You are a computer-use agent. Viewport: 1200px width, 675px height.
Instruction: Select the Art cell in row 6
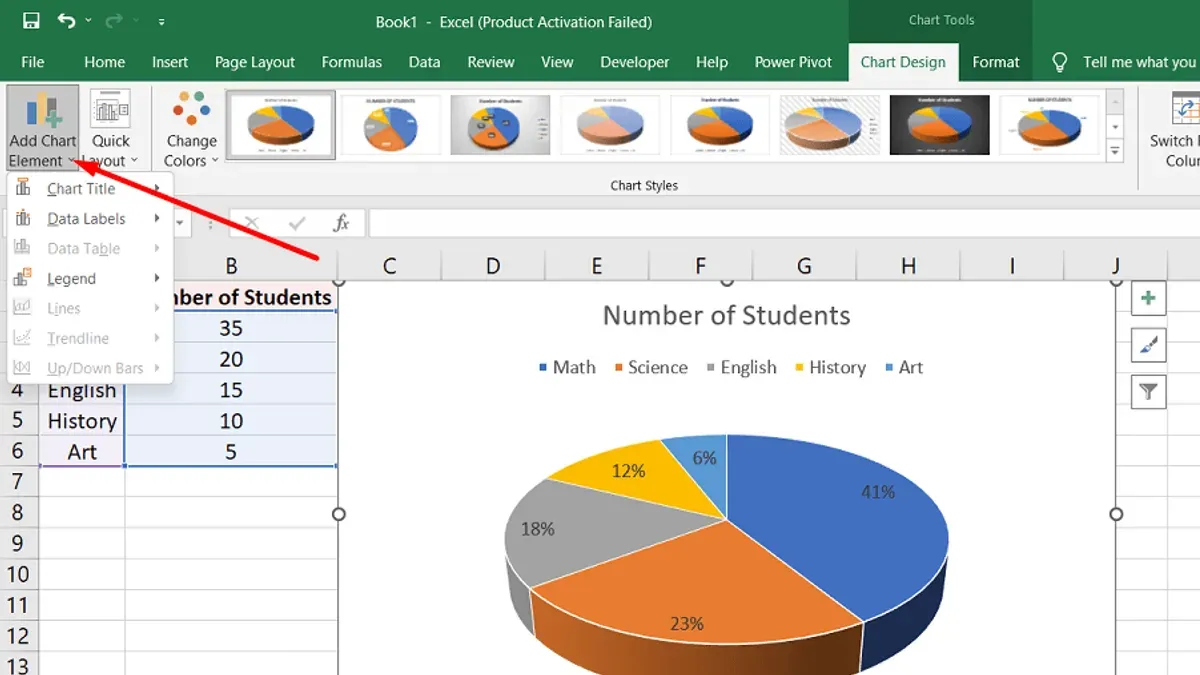point(82,452)
